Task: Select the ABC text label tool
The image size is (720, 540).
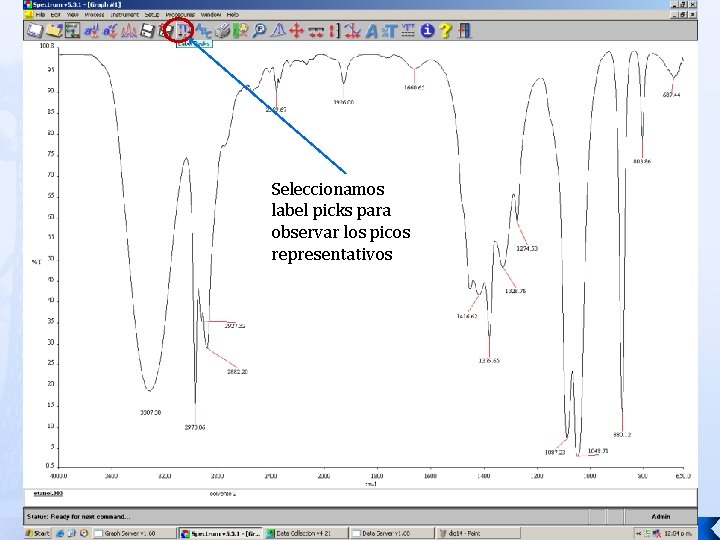Action: [203, 31]
